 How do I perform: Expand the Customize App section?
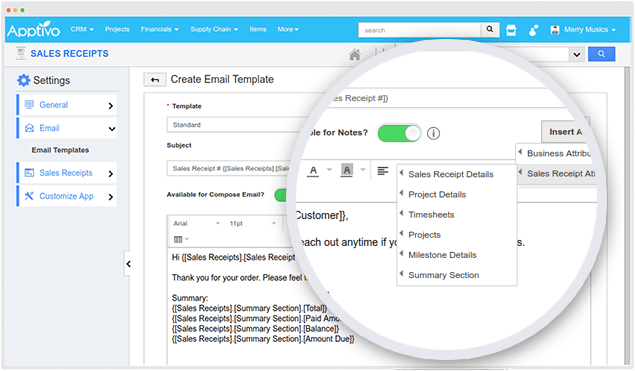tap(67, 196)
